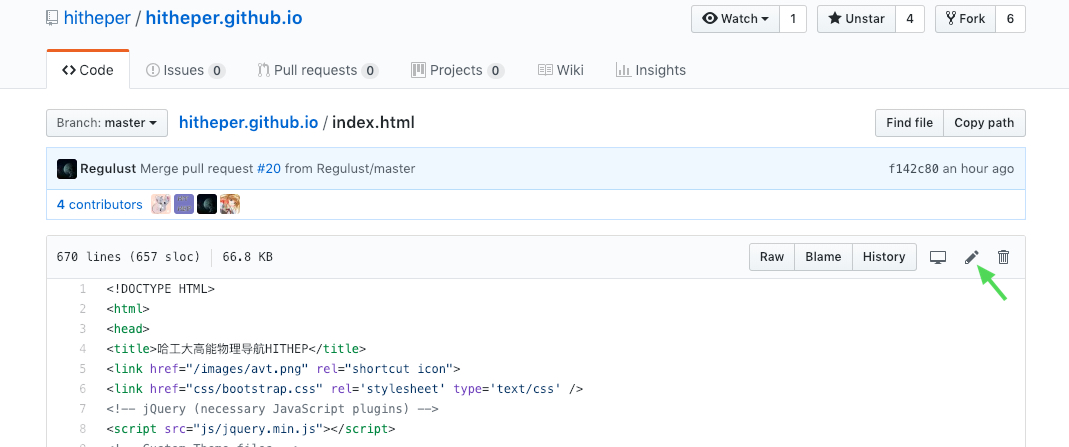Click fourth contributor avatar, anime girl

pyautogui.click(x=230, y=204)
